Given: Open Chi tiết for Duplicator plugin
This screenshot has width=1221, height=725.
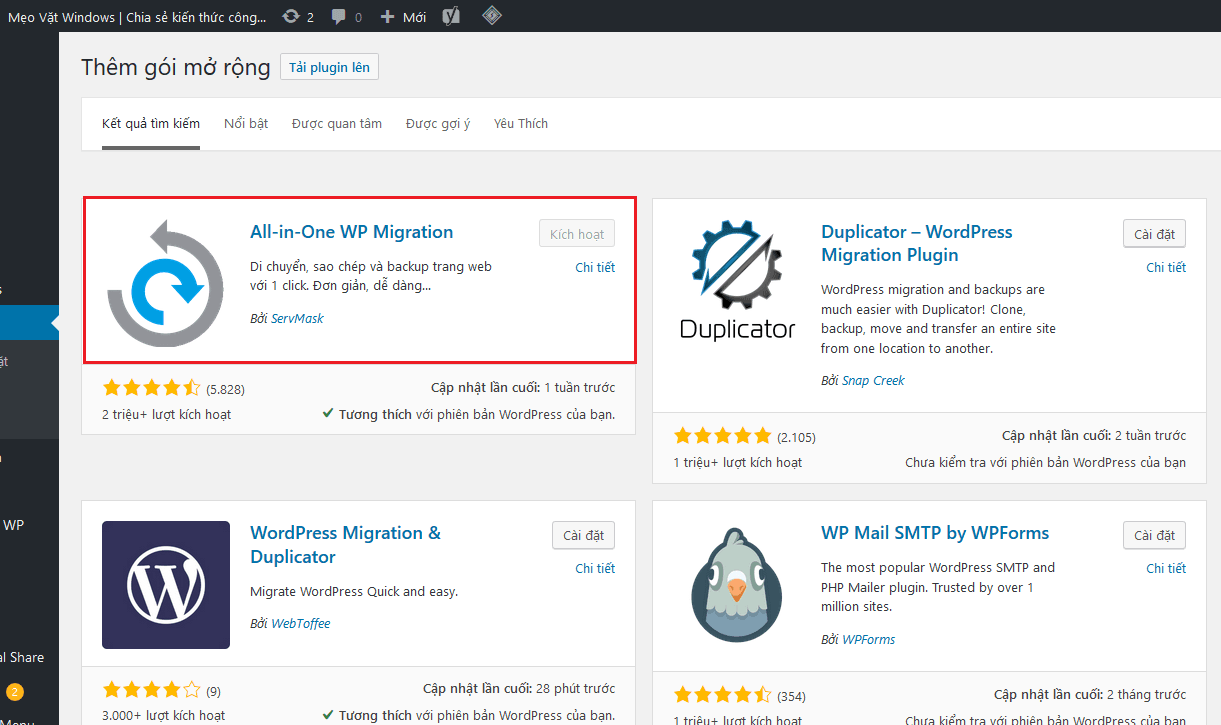Looking at the screenshot, I should pyautogui.click(x=1166, y=267).
